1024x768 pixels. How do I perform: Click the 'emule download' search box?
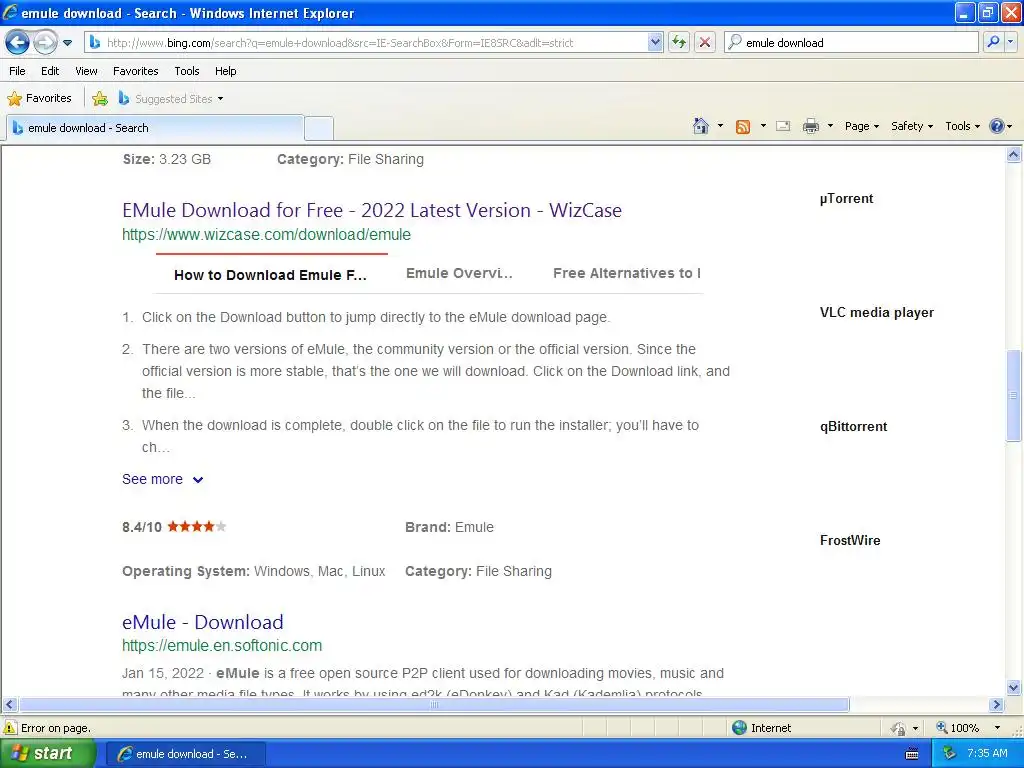coord(850,42)
